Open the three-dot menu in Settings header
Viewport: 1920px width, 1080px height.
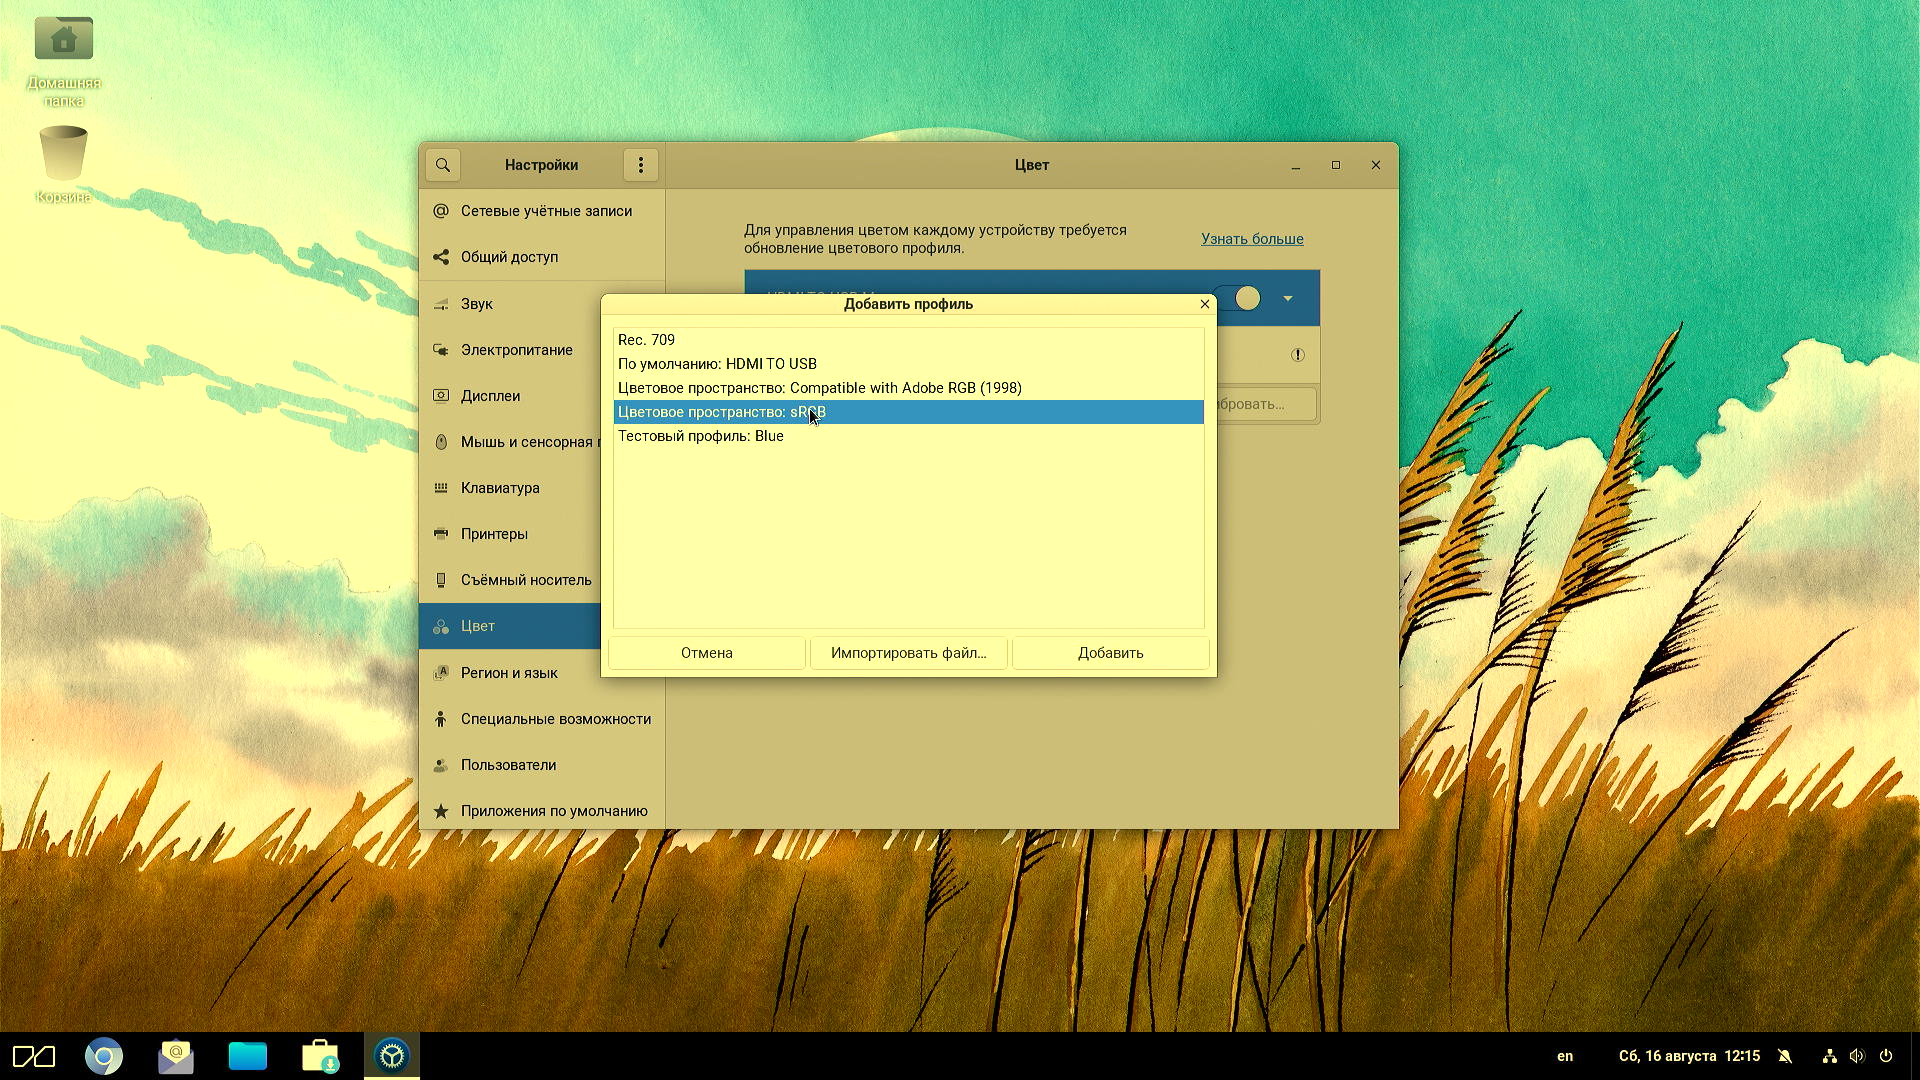[641, 165]
